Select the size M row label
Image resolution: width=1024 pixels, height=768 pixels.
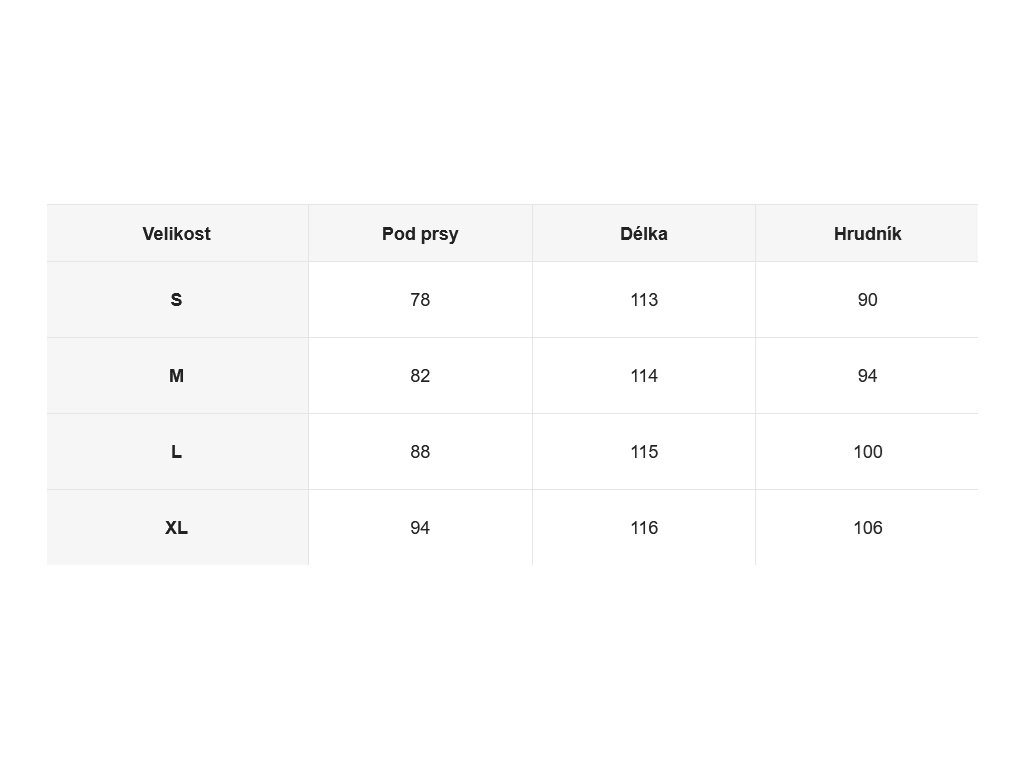(176, 376)
